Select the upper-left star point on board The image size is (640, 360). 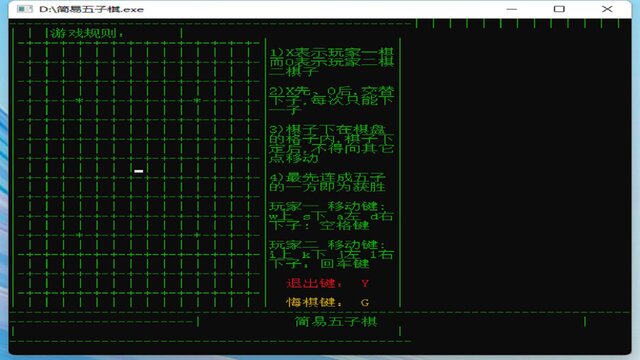pyautogui.click(x=80, y=100)
